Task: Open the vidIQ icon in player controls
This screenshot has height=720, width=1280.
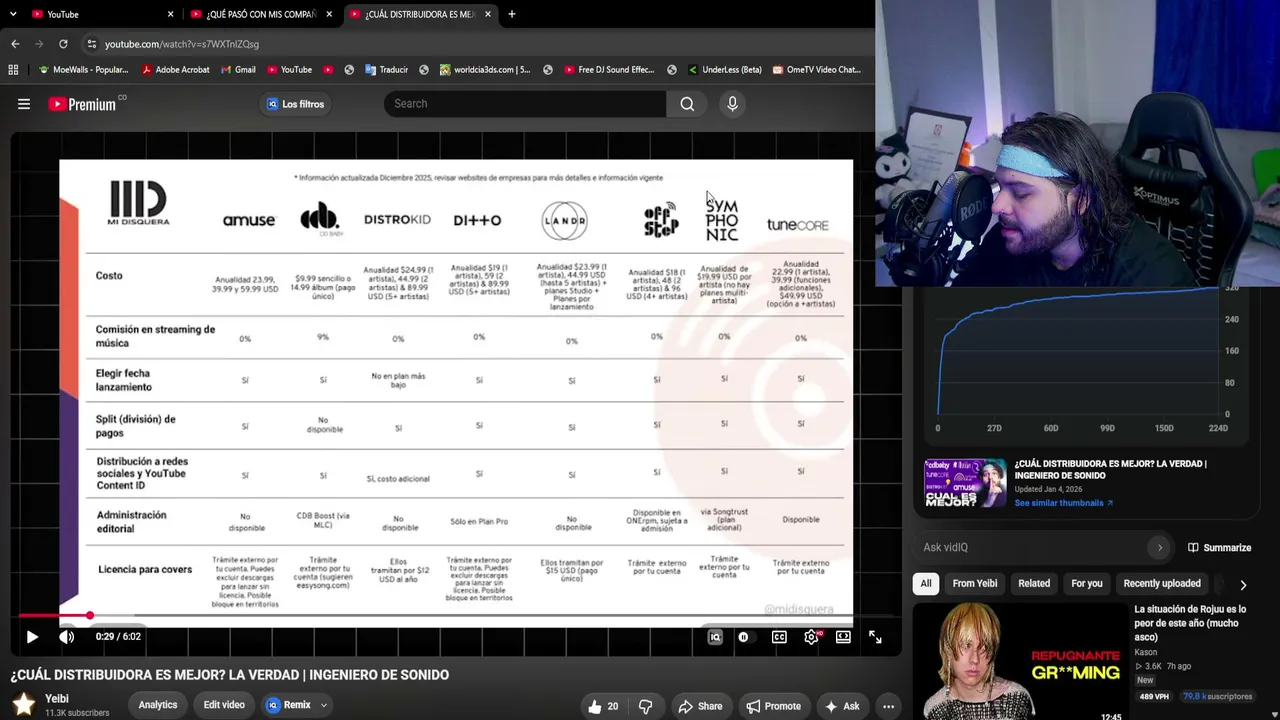Action: point(715,637)
